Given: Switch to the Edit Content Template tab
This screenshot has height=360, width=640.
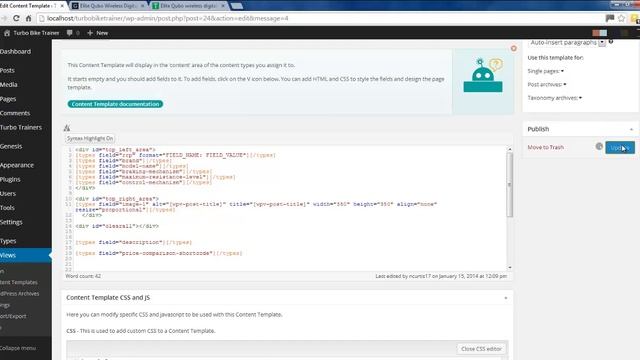Looking at the screenshot, I should click(x=29, y=6).
